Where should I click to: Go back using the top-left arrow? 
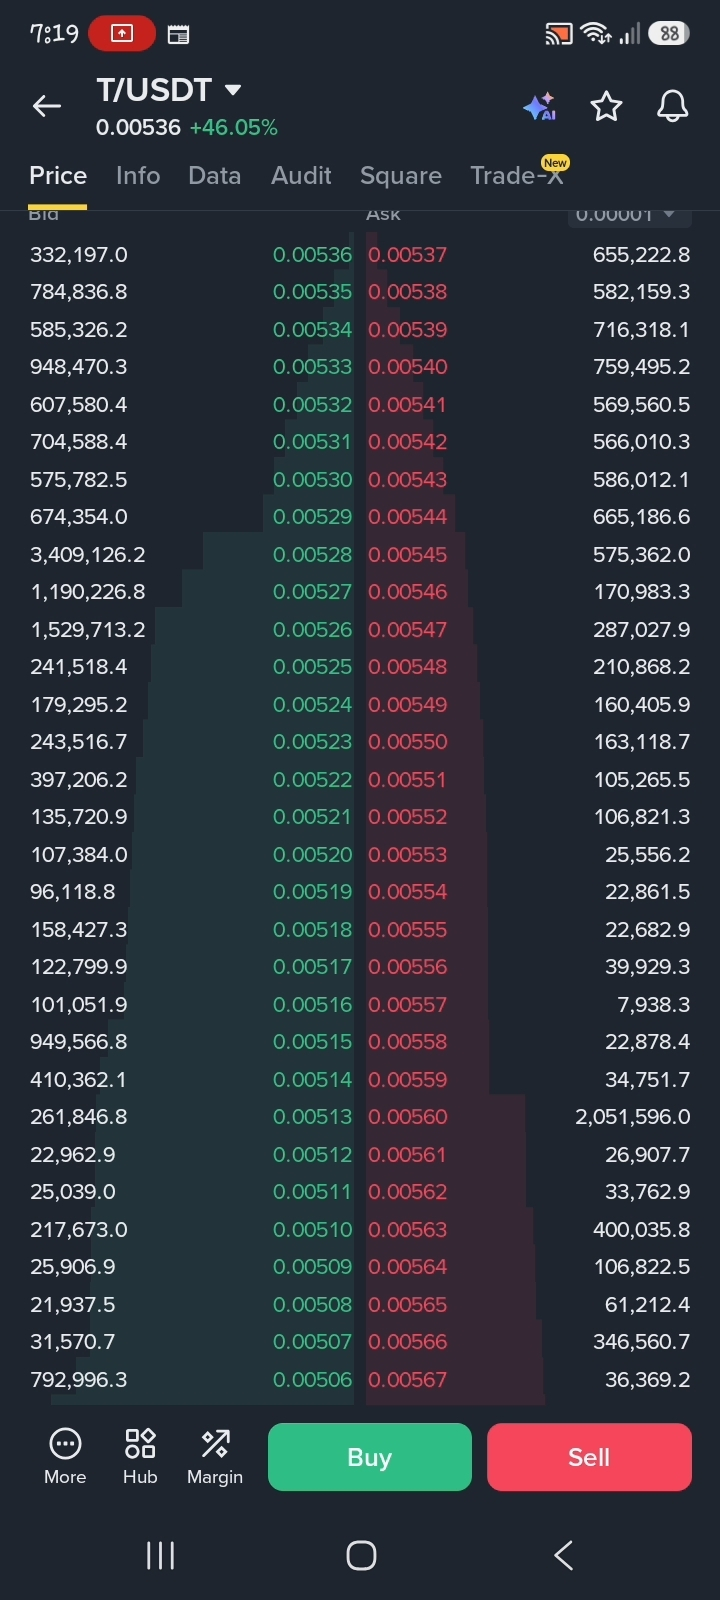(x=47, y=106)
